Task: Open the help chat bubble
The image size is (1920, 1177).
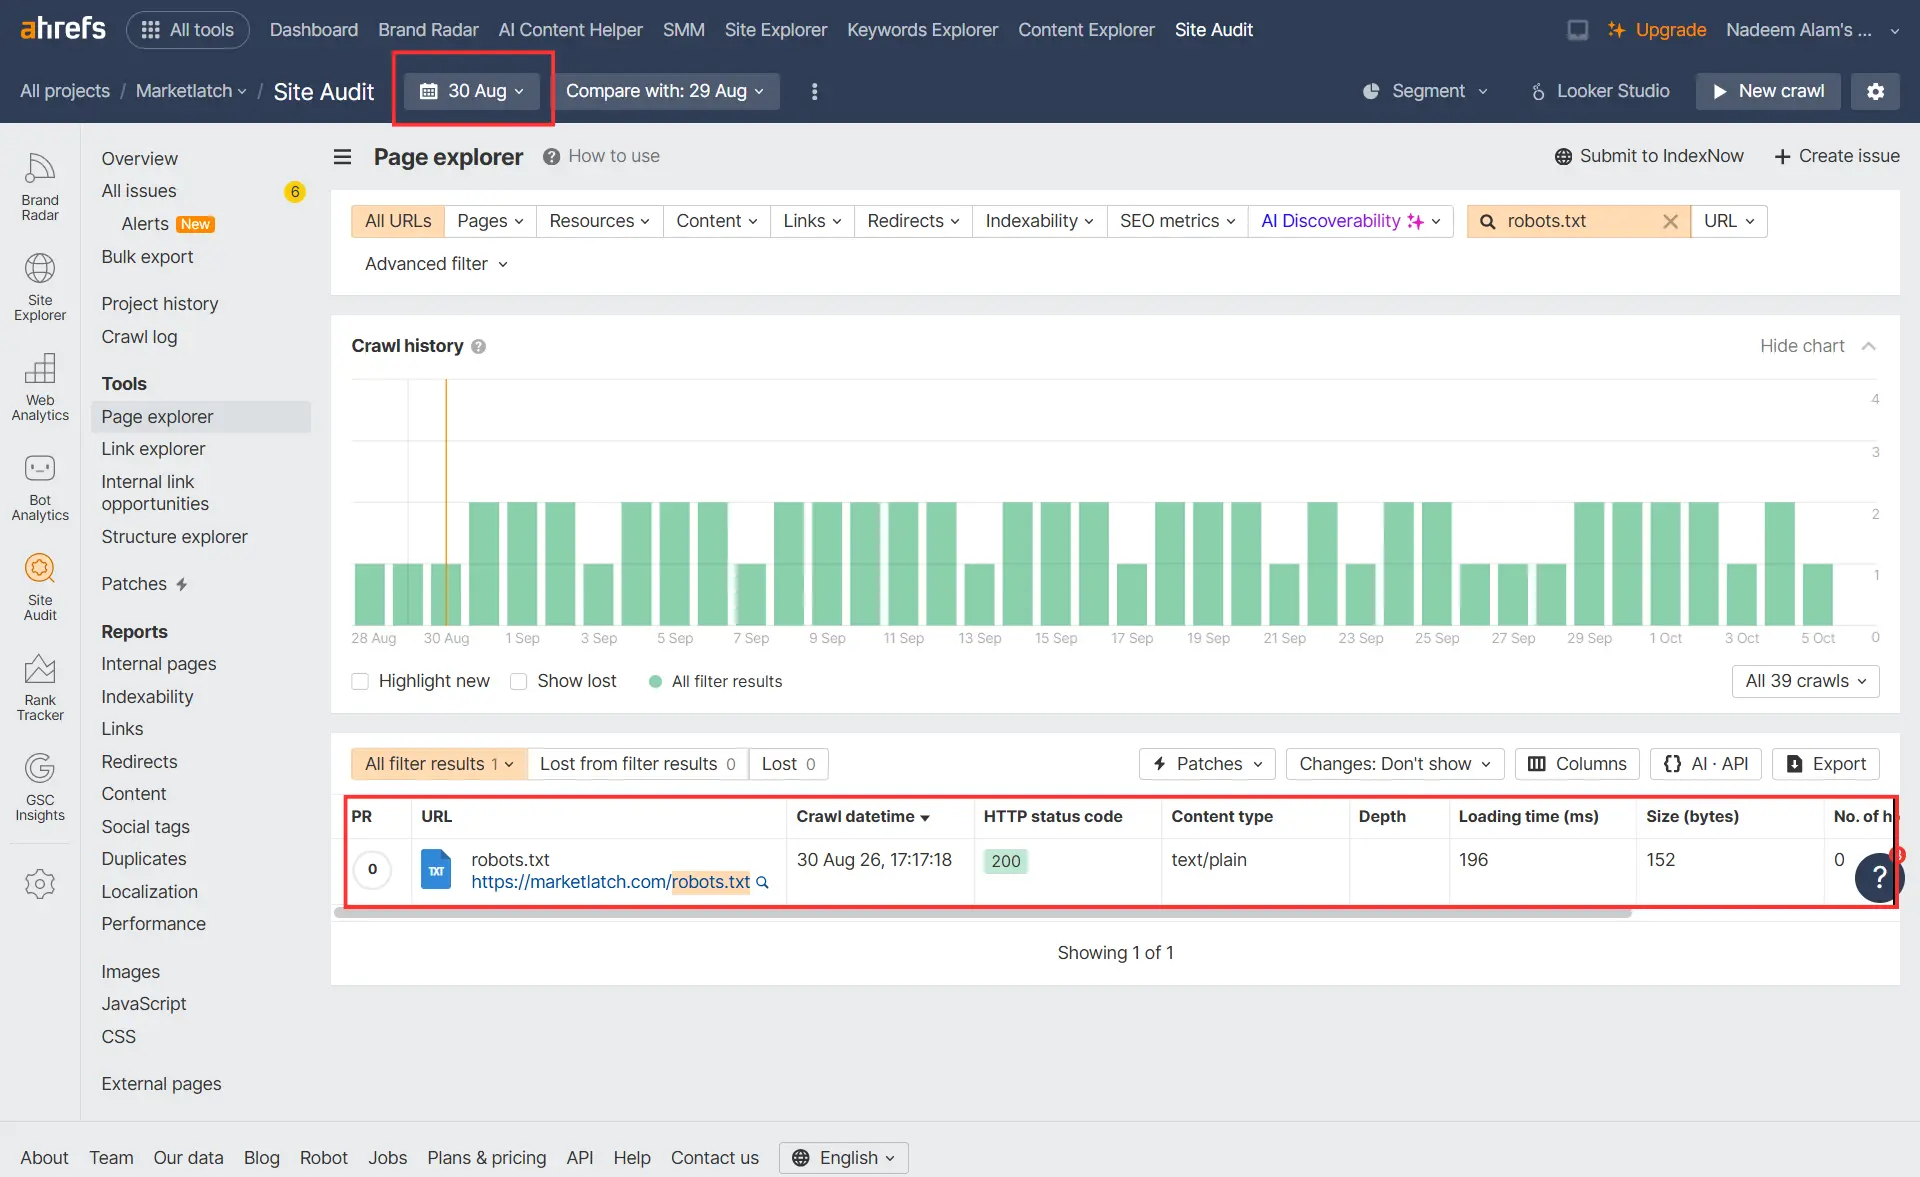Action: pos(1879,877)
